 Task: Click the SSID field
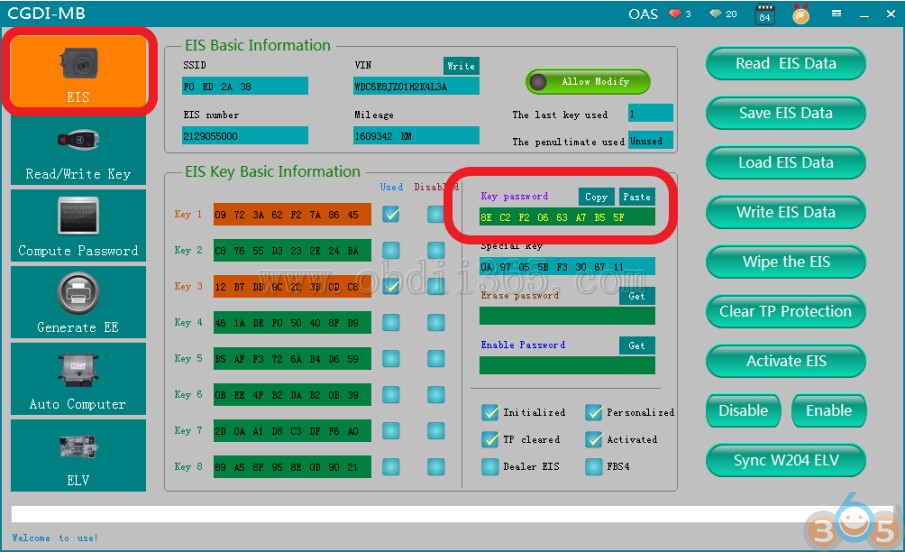click(245, 87)
